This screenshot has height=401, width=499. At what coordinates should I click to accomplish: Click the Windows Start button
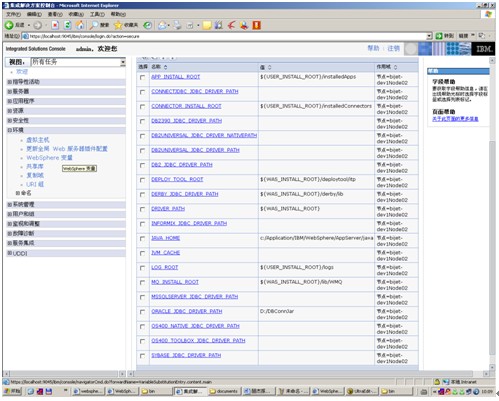(x=12, y=391)
